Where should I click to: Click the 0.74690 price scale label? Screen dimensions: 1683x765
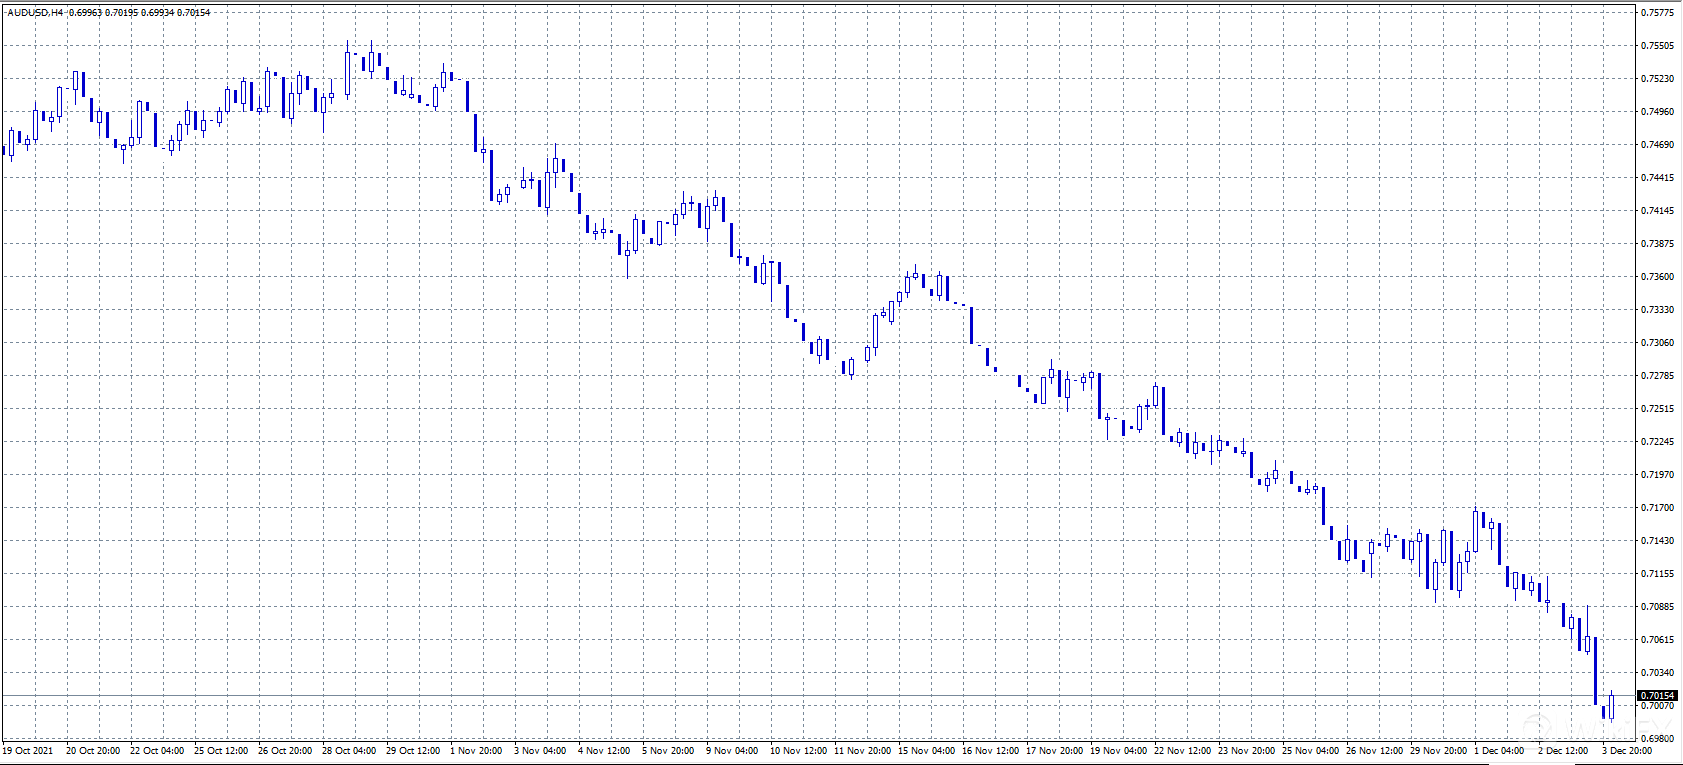pyautogui.click(x=1657, y=145)
